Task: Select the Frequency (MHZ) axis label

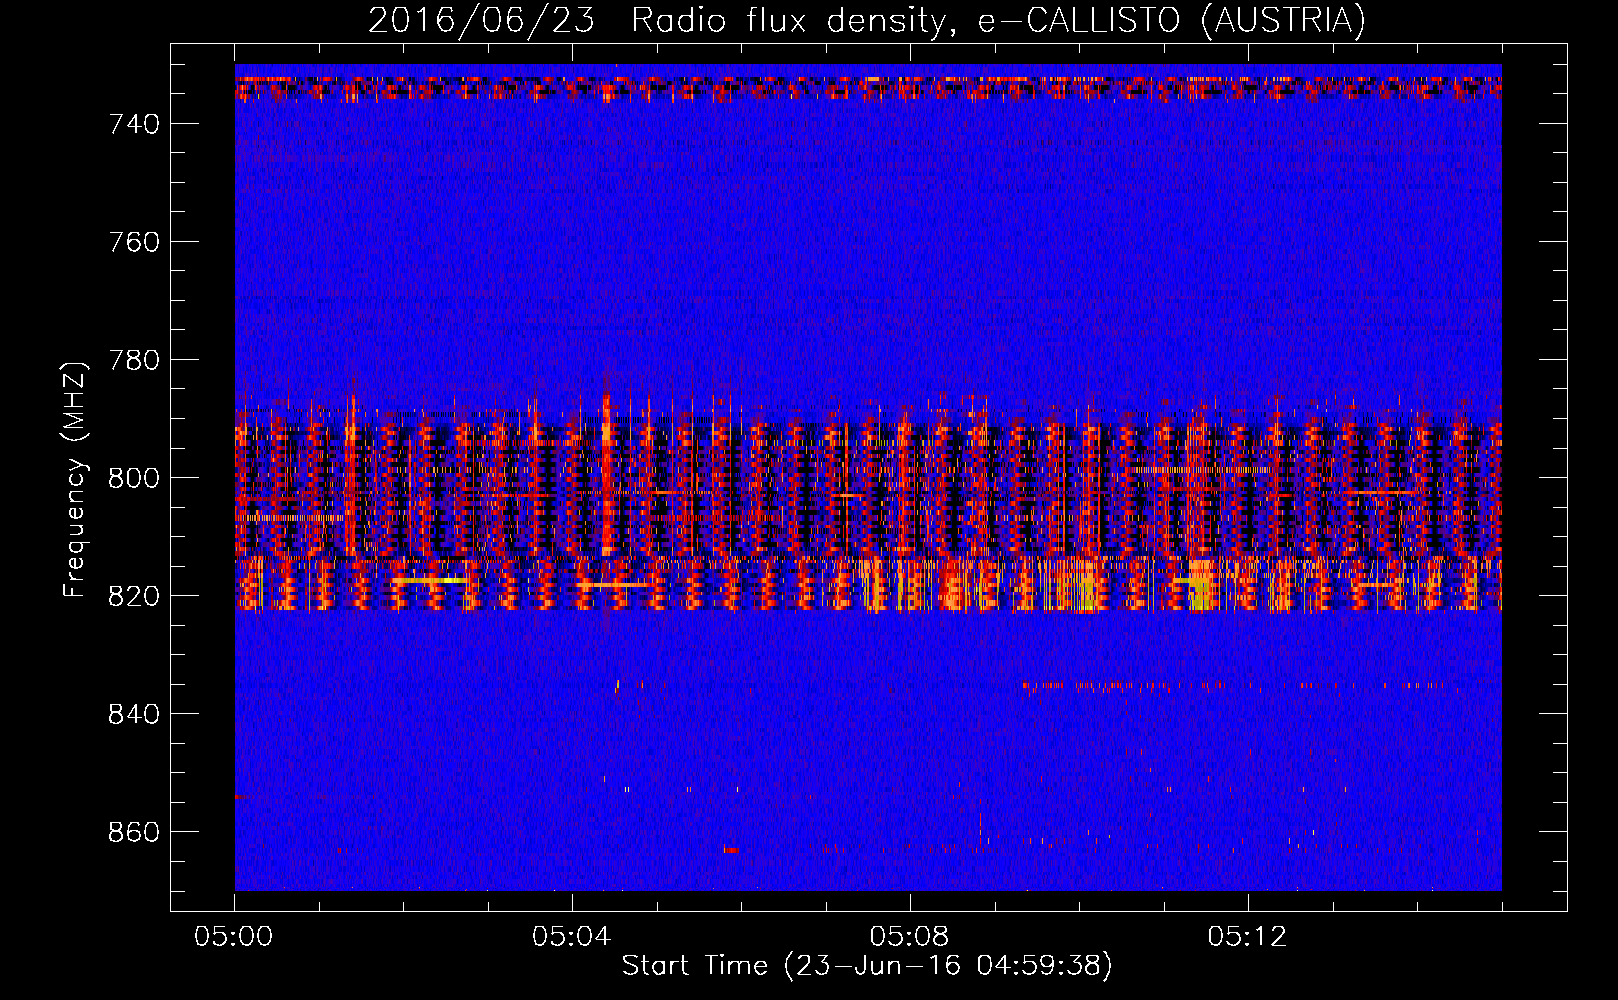Action: pyautogui.click(x=74, y=479)
